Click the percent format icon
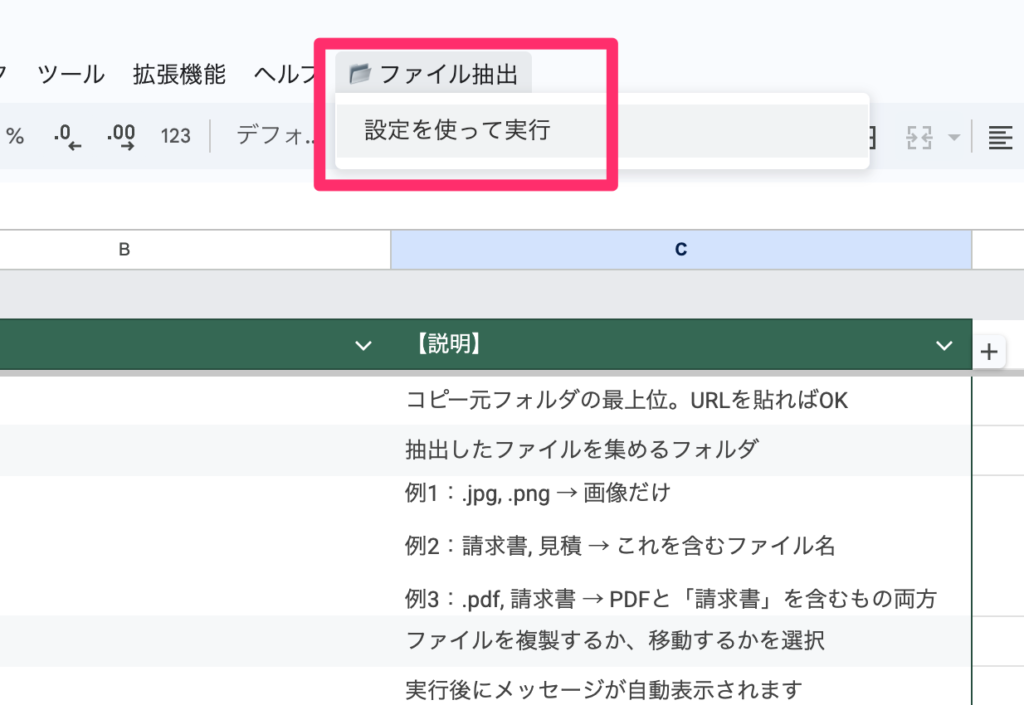This screenshot has width=1024, height=705. (x=15, y=136)
